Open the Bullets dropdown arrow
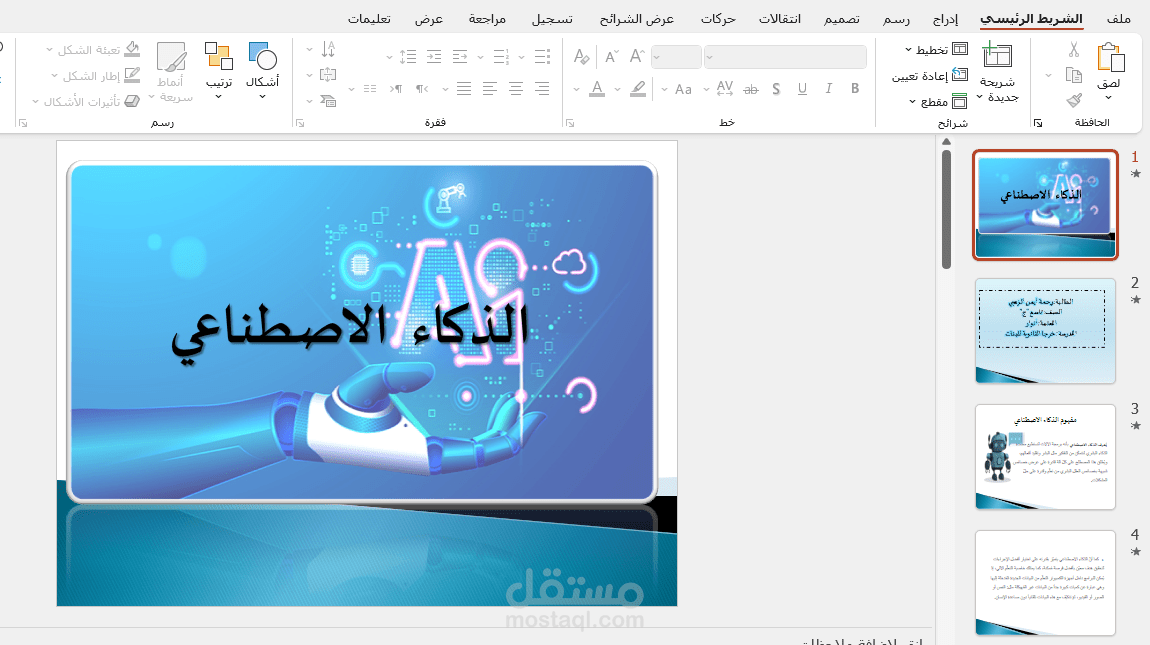The image size is (1150, 645). 521,57
